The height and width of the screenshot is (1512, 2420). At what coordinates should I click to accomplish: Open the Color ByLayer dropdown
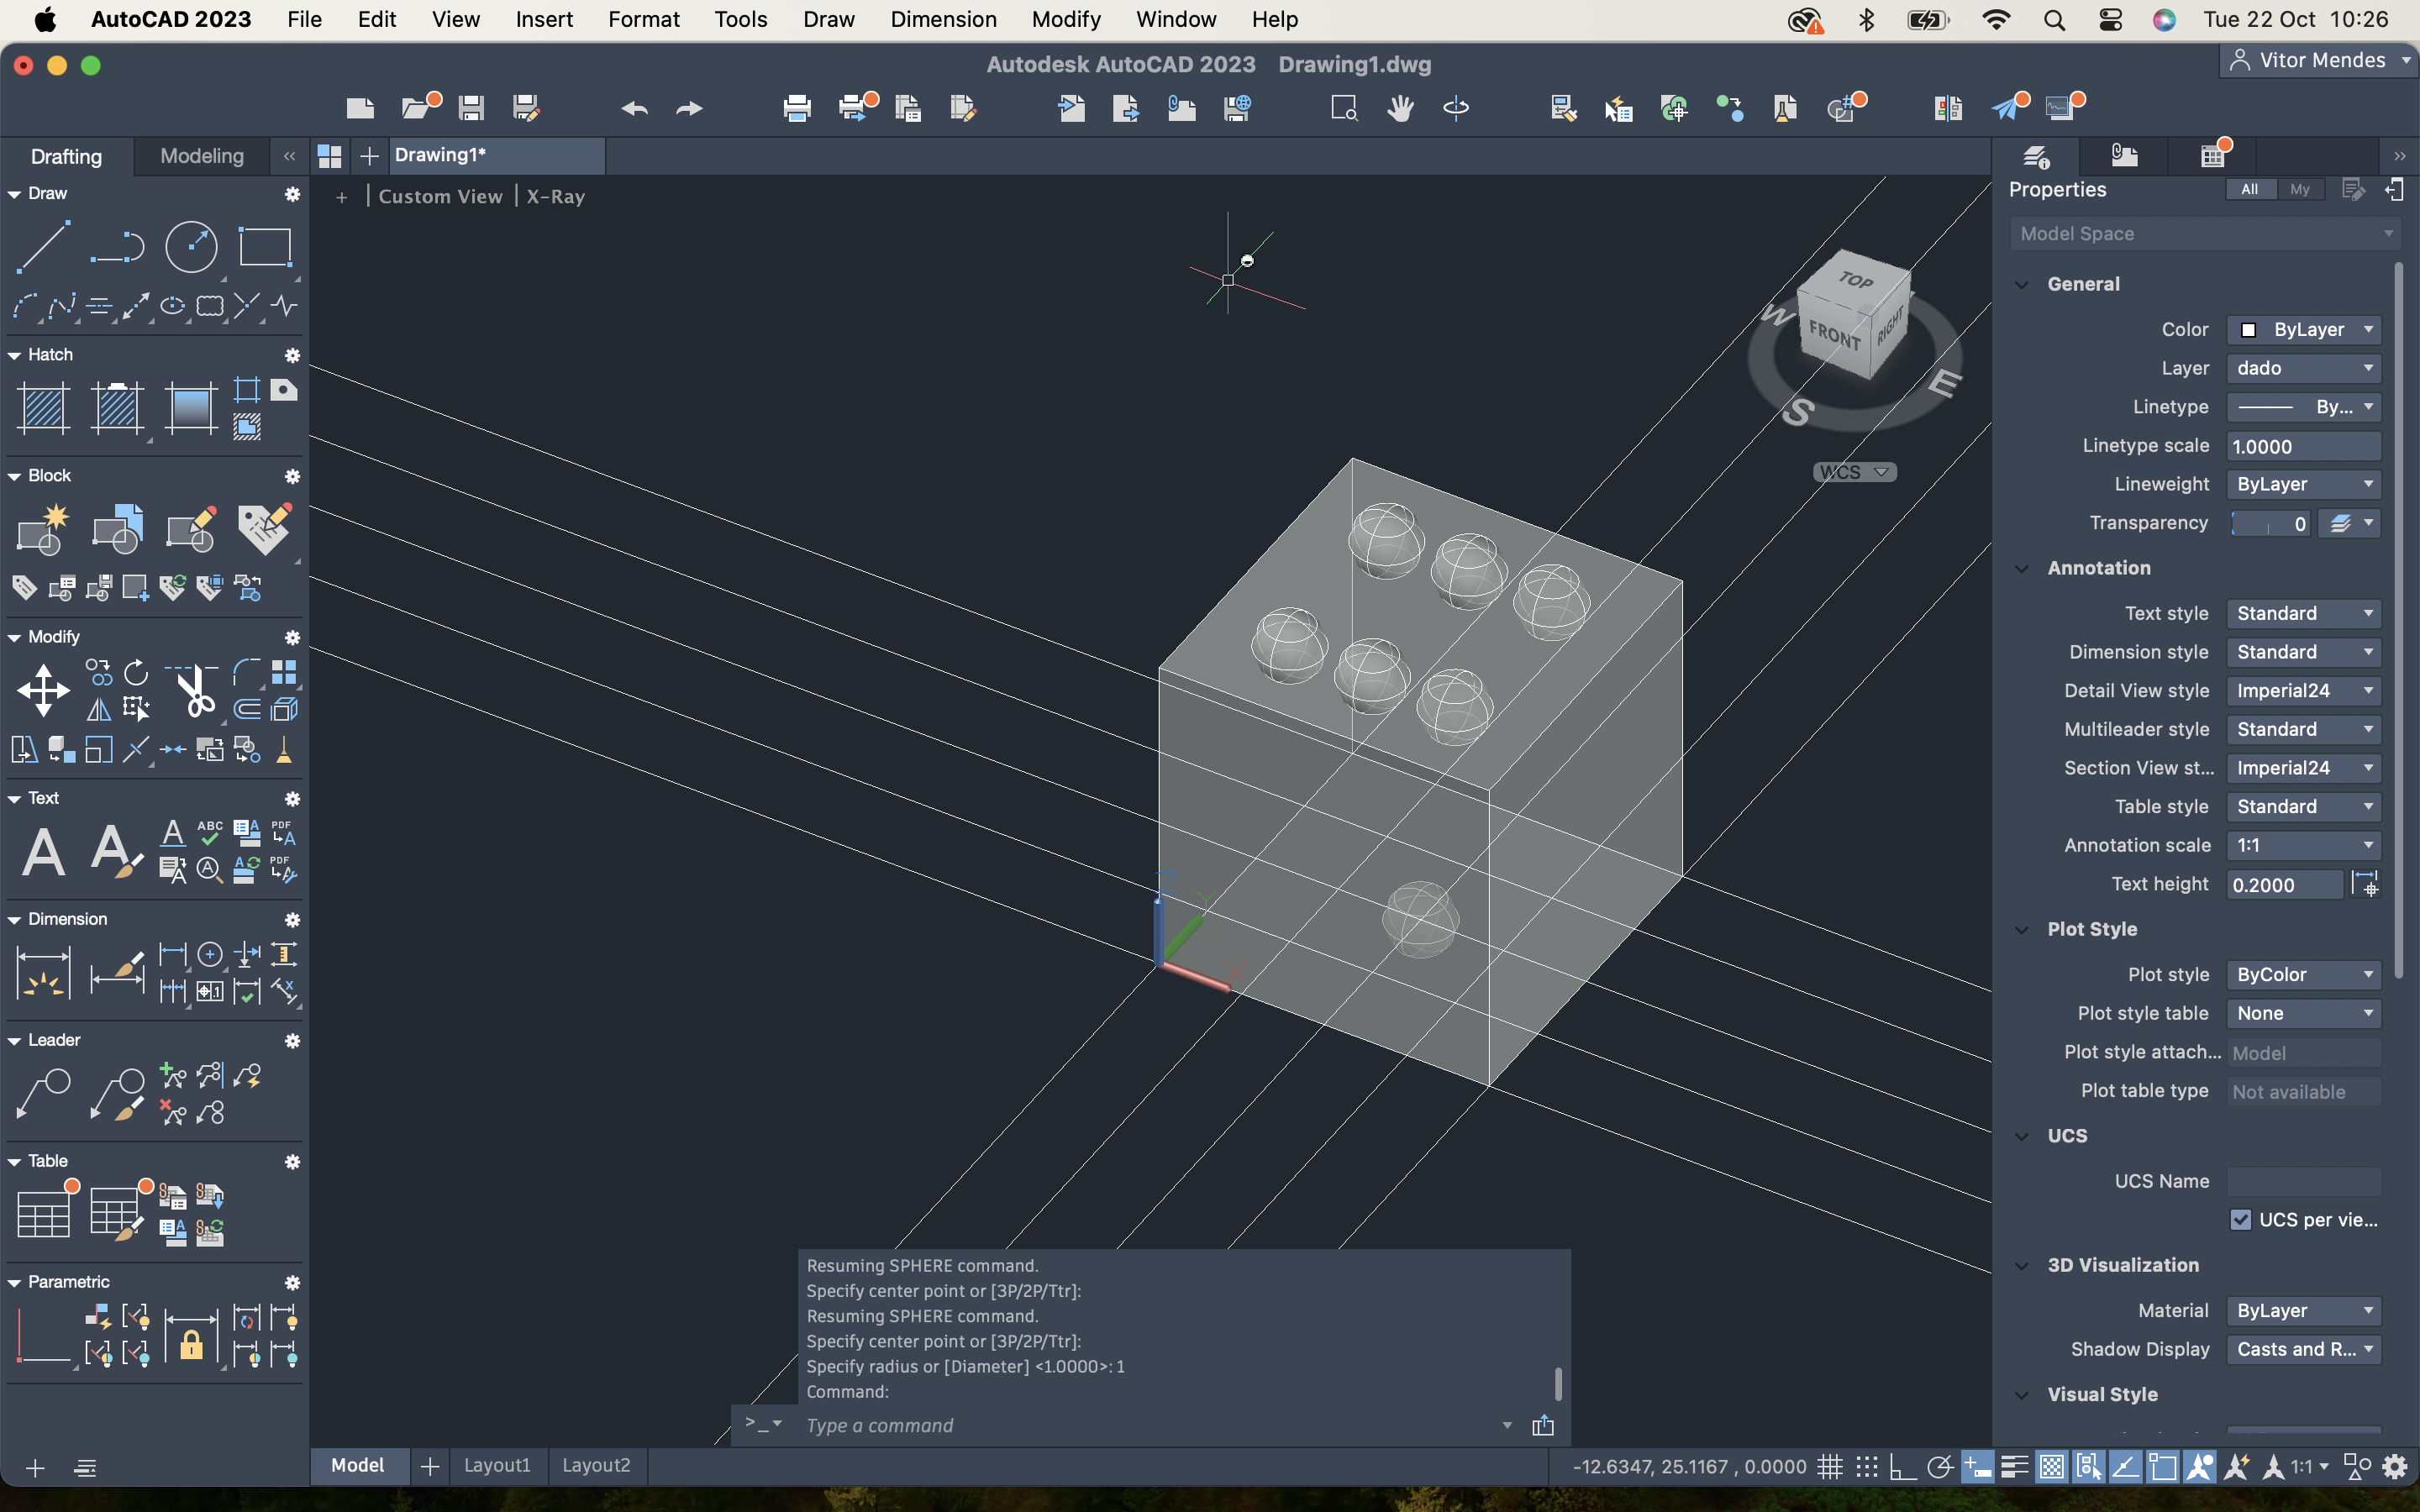pyautogui.click(x=2303, y=329)
